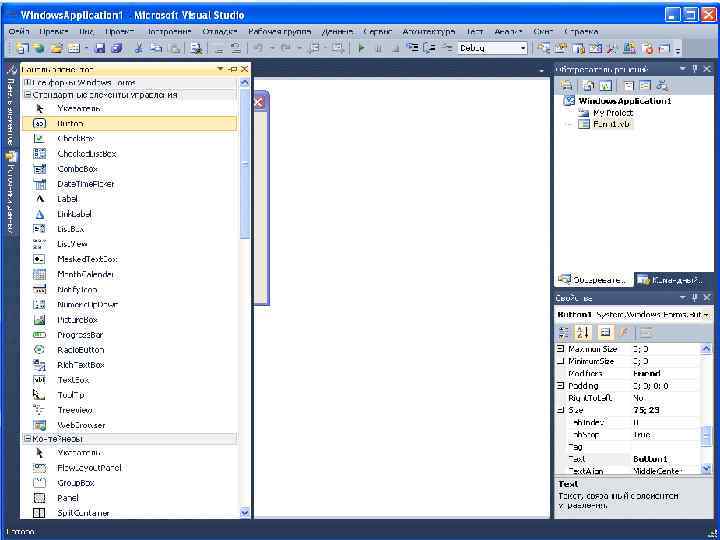Select the Panel container control
Screen dimensions: 720x540
(x=129, y=498)
